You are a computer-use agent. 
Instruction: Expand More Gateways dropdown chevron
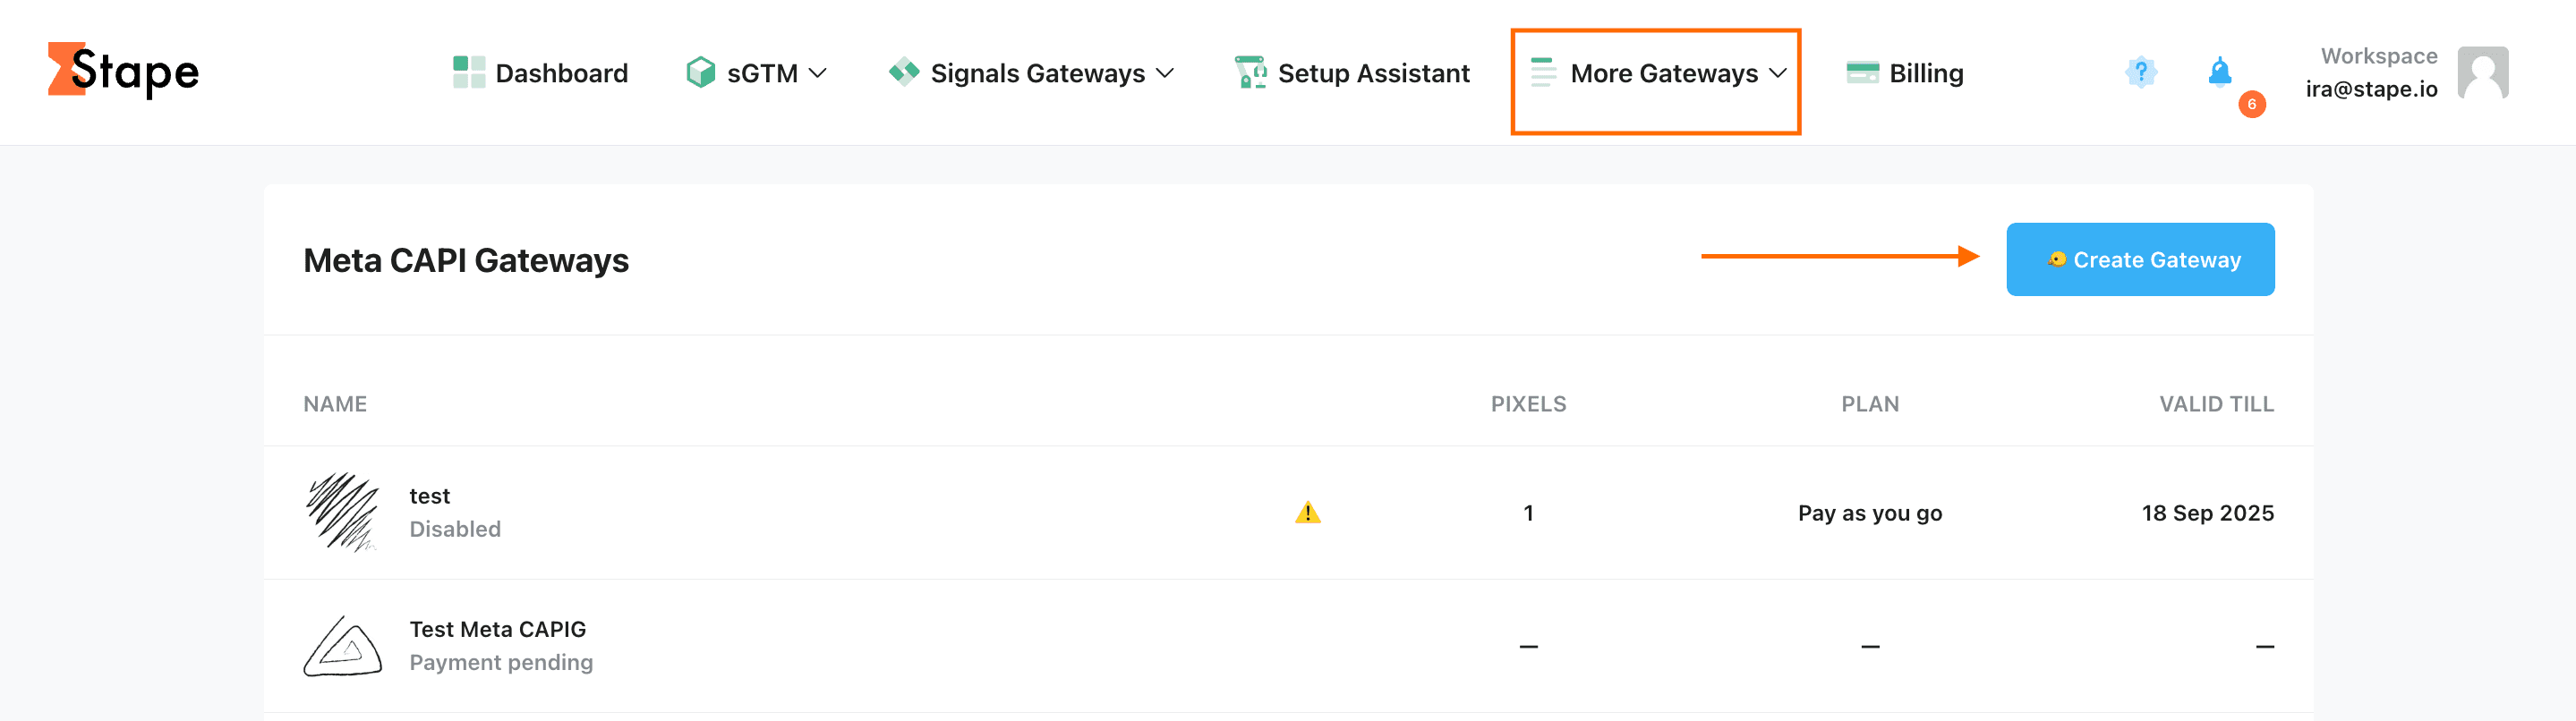pos(1777,73)
